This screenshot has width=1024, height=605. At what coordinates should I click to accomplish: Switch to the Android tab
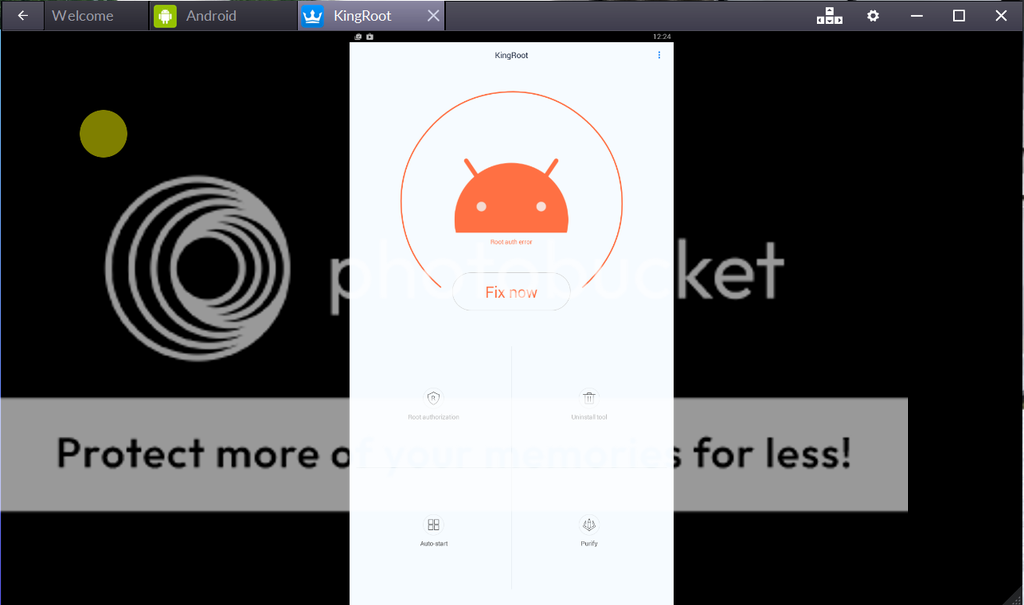(x=211, y=16)
